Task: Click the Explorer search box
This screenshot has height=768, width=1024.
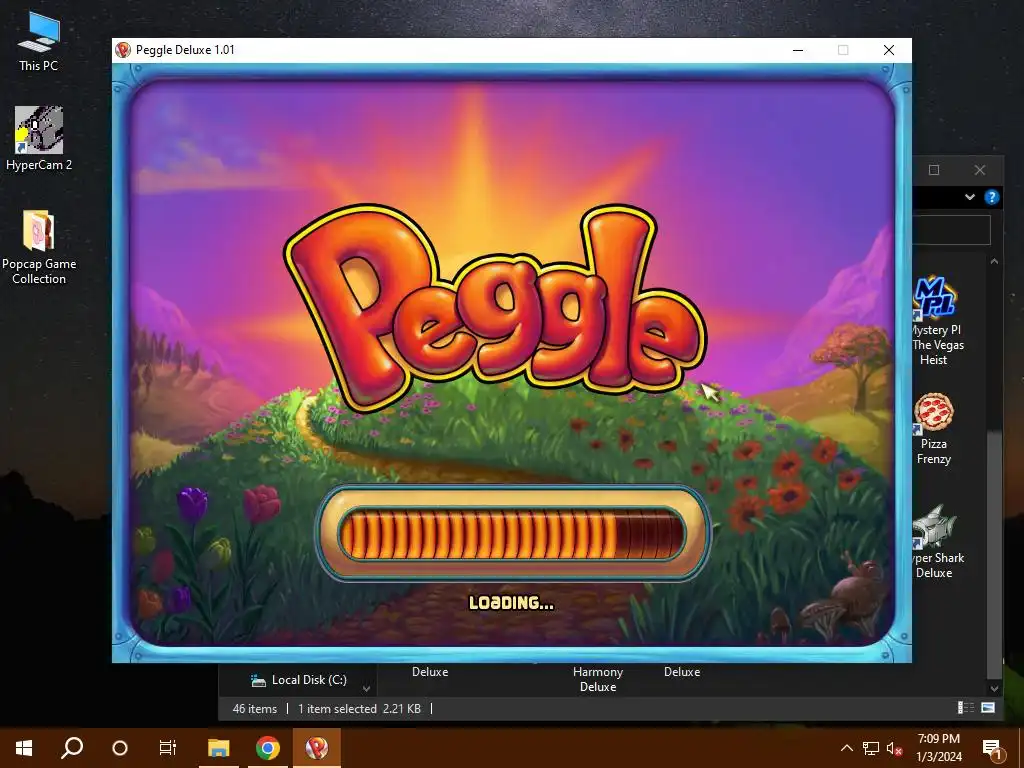Action: [x=952, y=230]
